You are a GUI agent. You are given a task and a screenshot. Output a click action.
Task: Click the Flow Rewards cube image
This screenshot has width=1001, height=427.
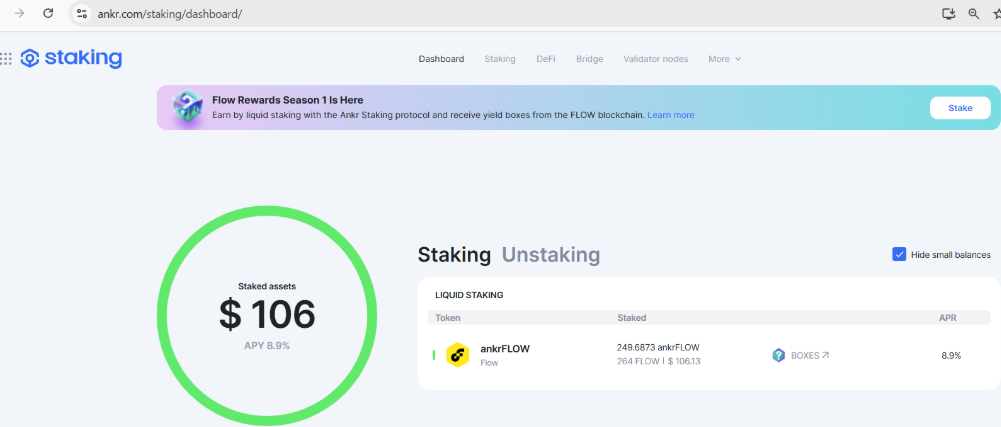(188, 107)
